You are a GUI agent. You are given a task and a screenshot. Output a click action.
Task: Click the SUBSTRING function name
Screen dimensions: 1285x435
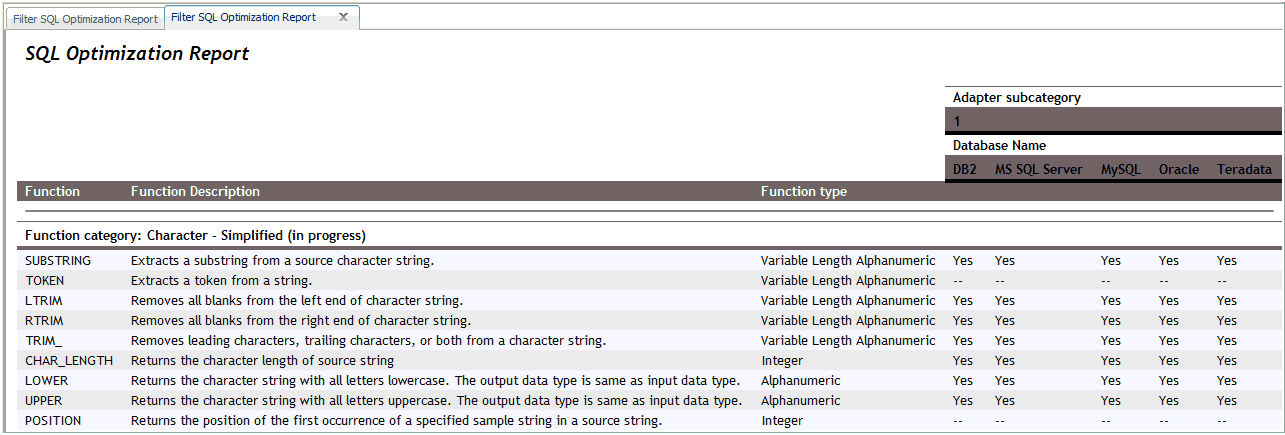pyautogui.click(x=58, y=260)
